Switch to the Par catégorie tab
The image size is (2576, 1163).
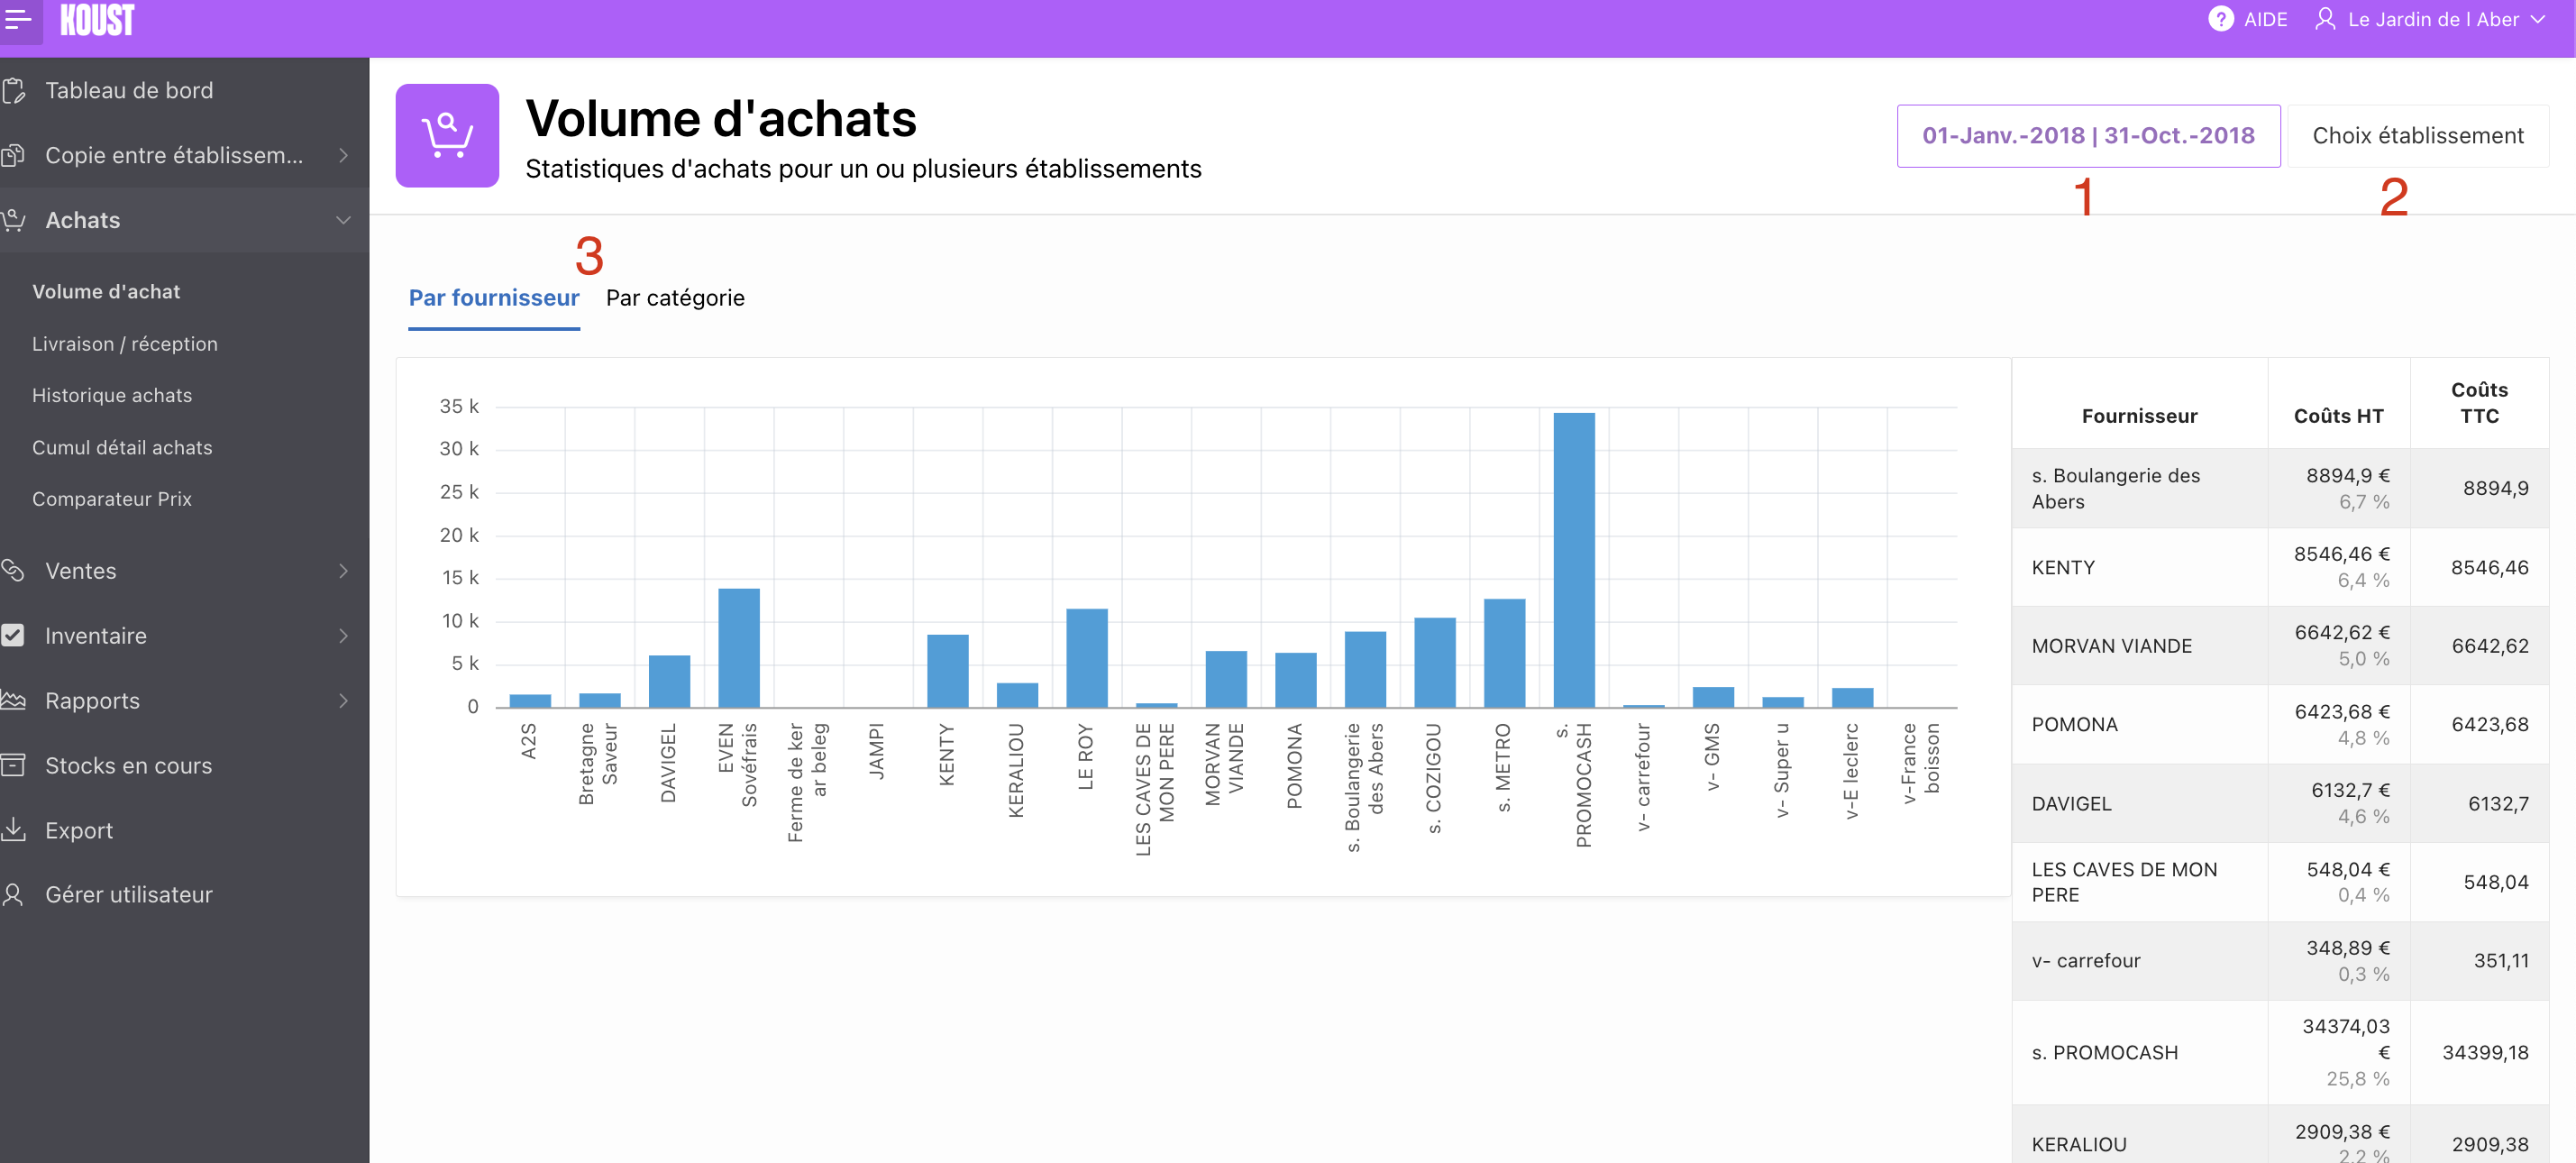pos(675,298)
